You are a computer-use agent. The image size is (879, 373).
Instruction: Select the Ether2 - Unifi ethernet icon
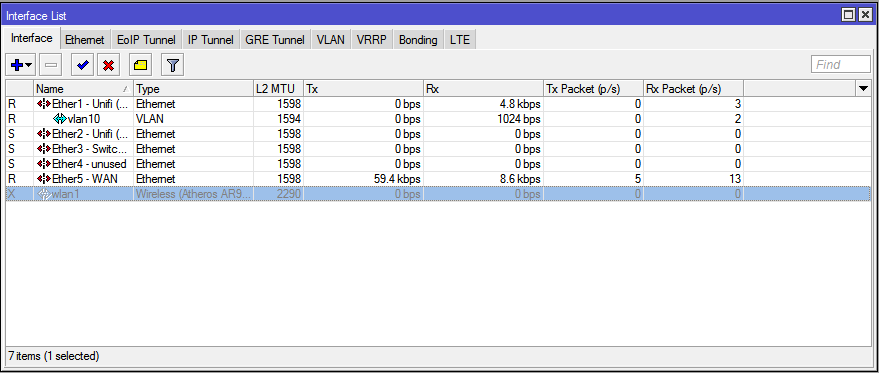pyautogui.click(x=44, y=134)
